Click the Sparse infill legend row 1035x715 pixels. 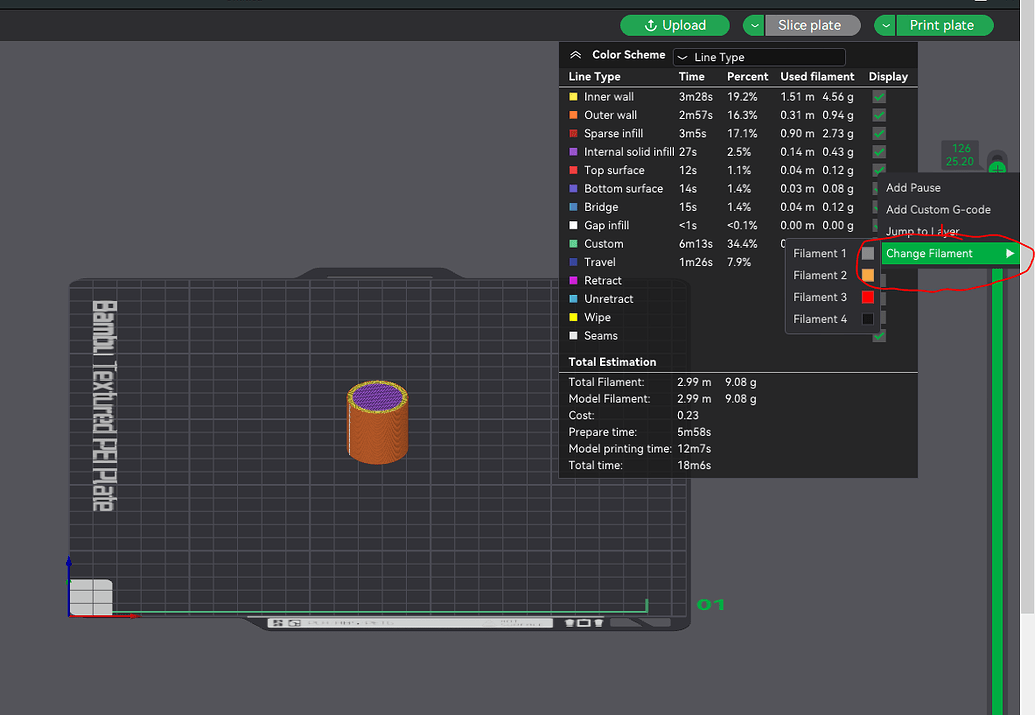(x=738, y=134)
